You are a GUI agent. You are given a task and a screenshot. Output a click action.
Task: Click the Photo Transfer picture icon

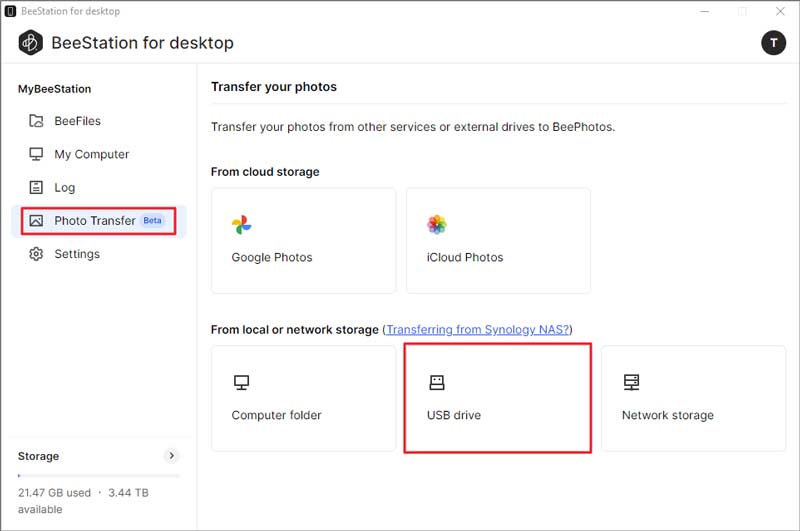pyautogui.click(x=36, y=220)
